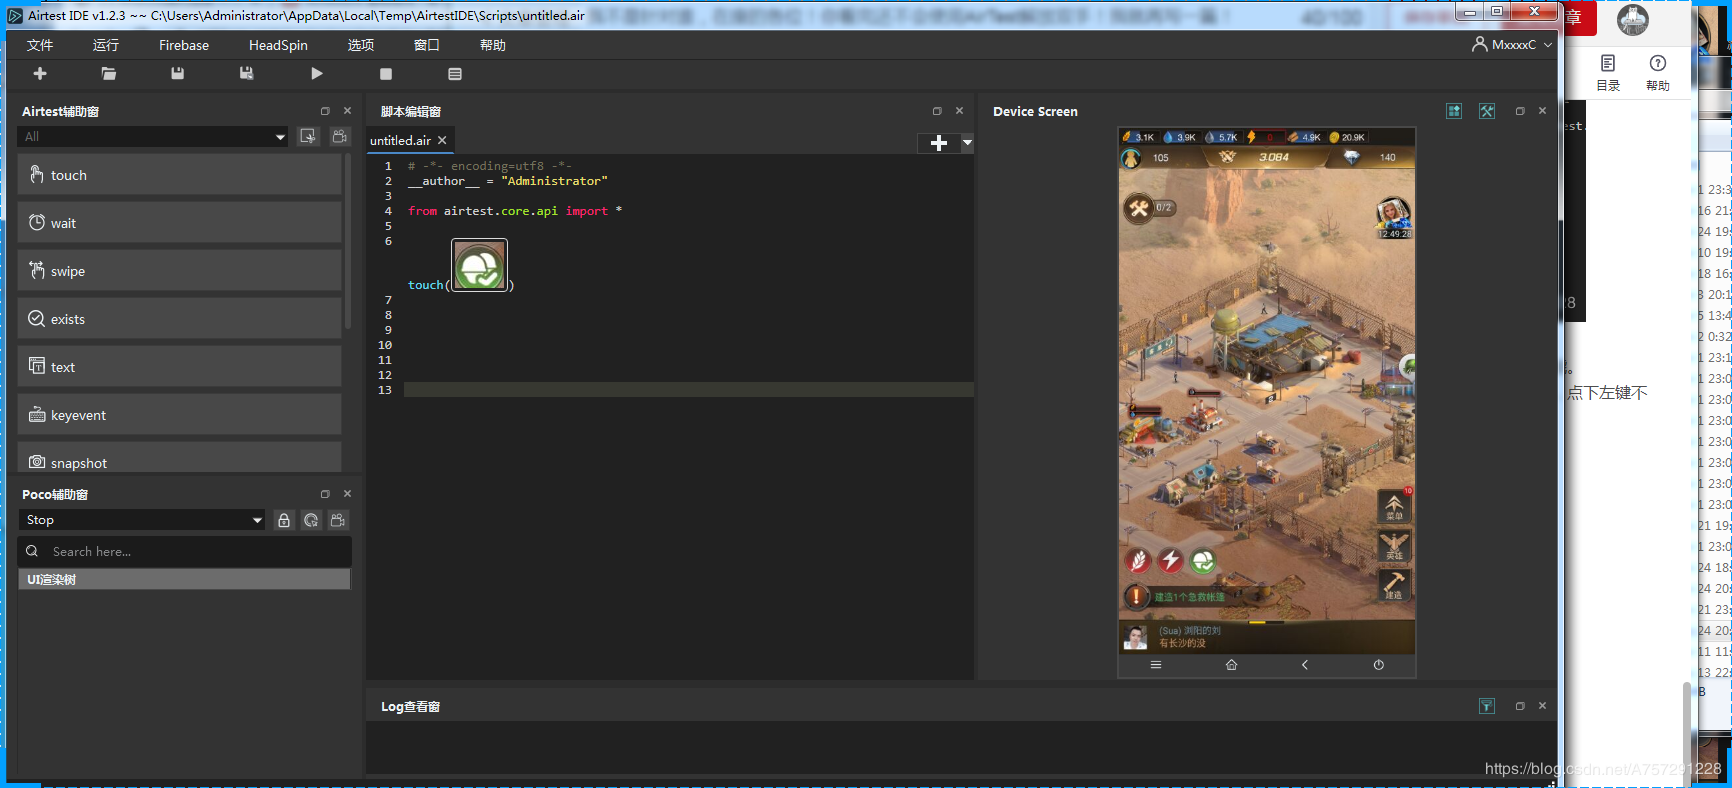Image resolution: width=1732 pixels, height=788 pixels.
Task: Run the script with play button
Action: [317, 74]
